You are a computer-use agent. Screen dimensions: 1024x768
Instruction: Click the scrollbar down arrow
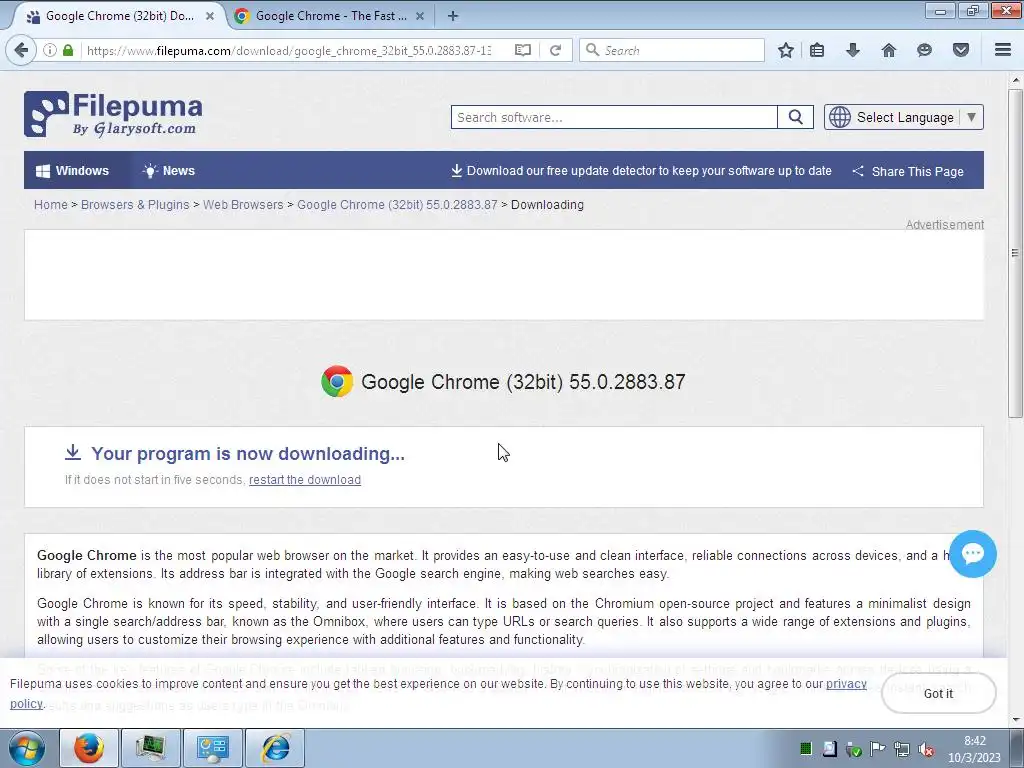1016,720
